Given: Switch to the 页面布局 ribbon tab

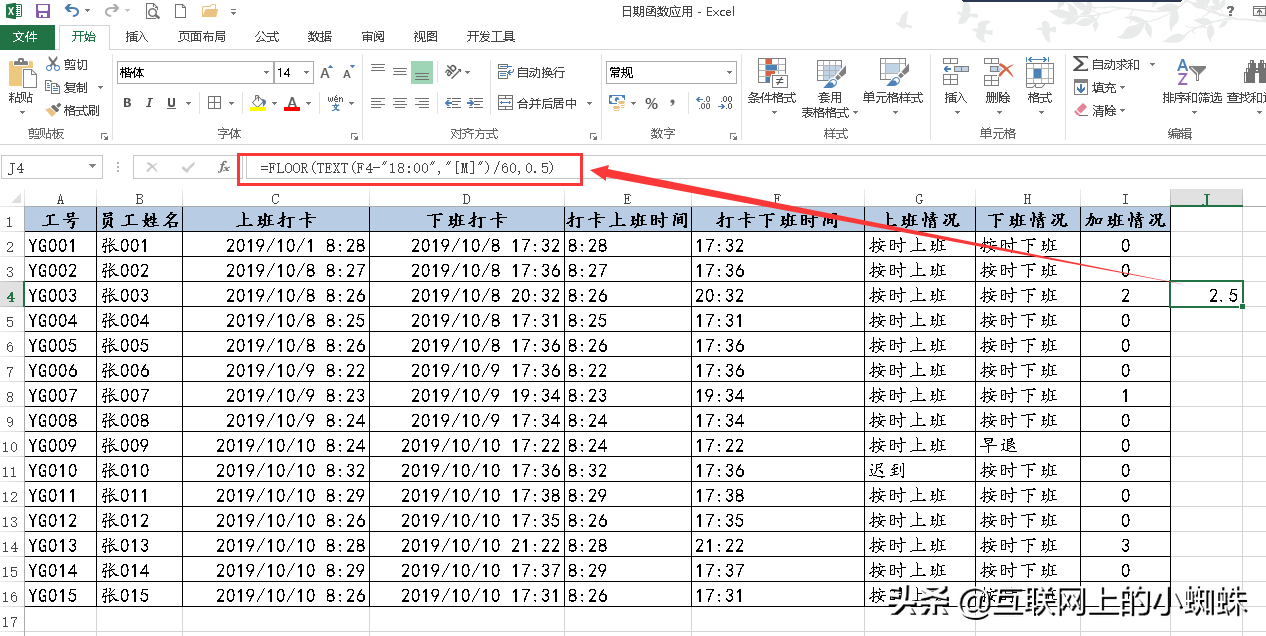Looking at the screenshot, I should [202, 37].
